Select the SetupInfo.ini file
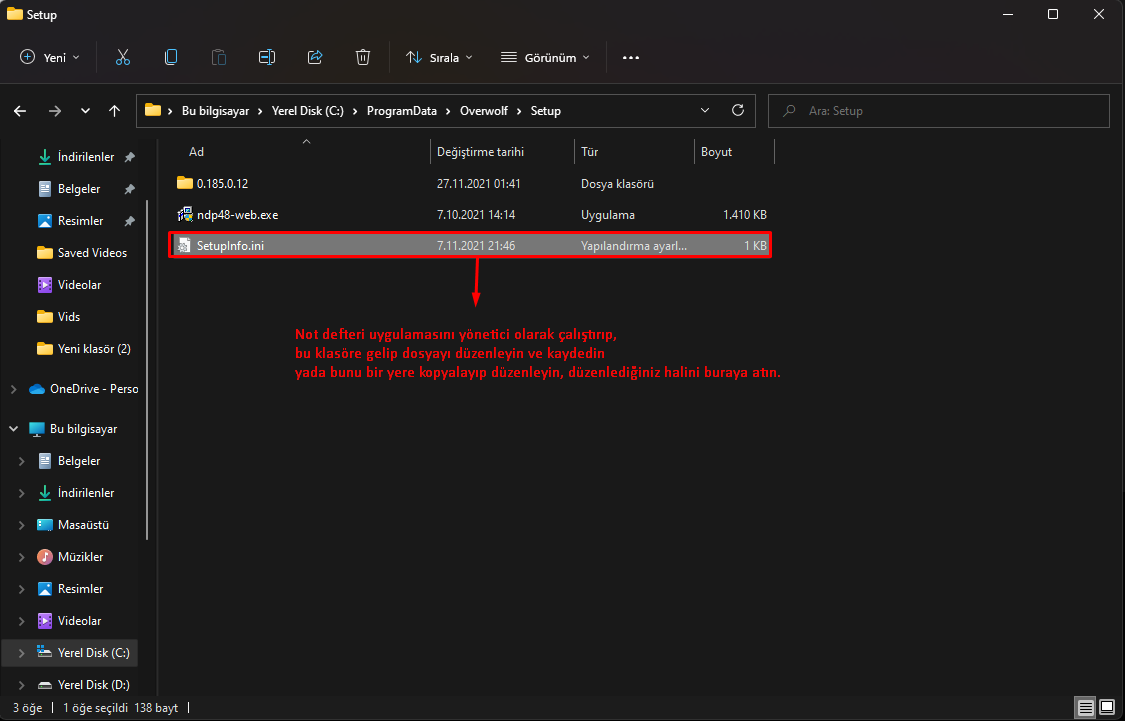The width and height of the screenshot is (1125, 721). click(x=470, y=245)
